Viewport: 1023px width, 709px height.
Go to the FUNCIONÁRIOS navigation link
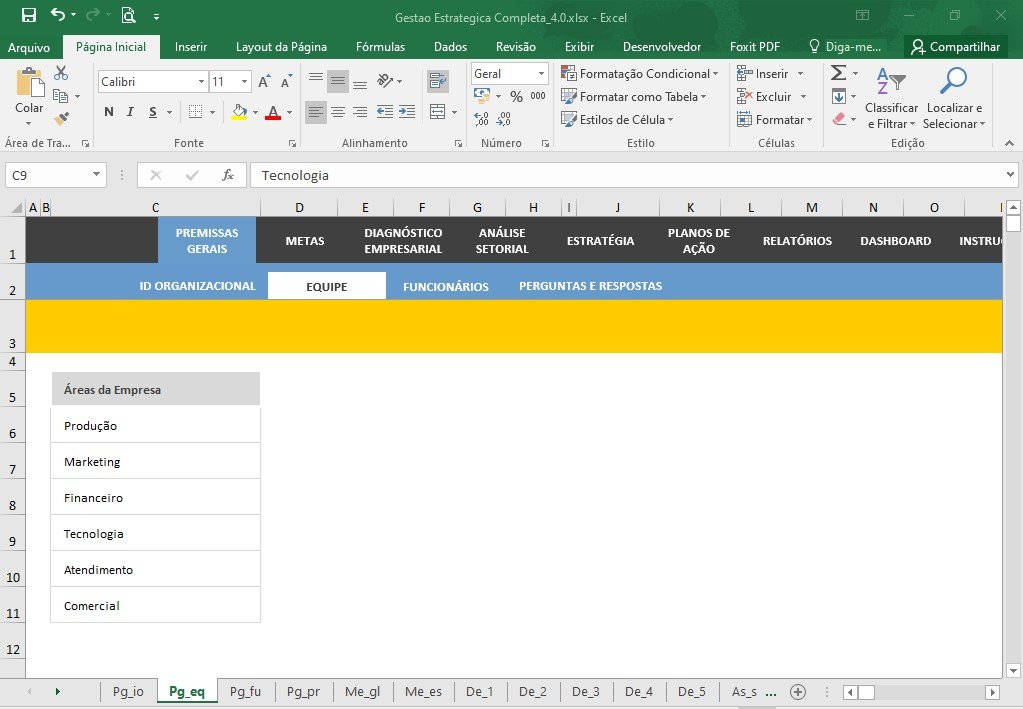[x=446, y=286]
